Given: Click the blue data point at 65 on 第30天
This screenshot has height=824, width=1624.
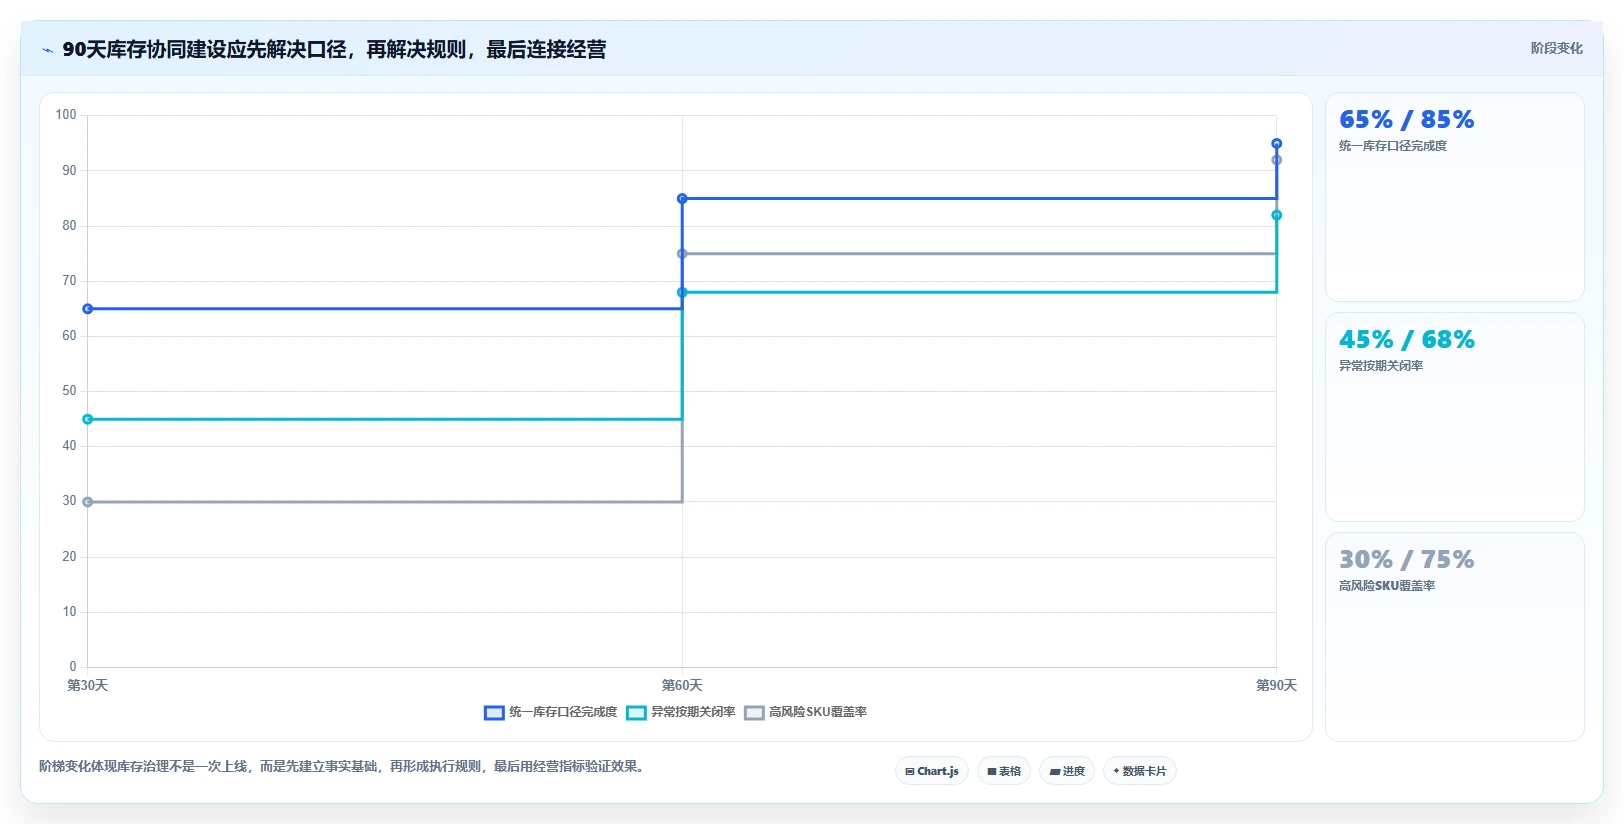Looking at the screenshot, I should 88,309.
